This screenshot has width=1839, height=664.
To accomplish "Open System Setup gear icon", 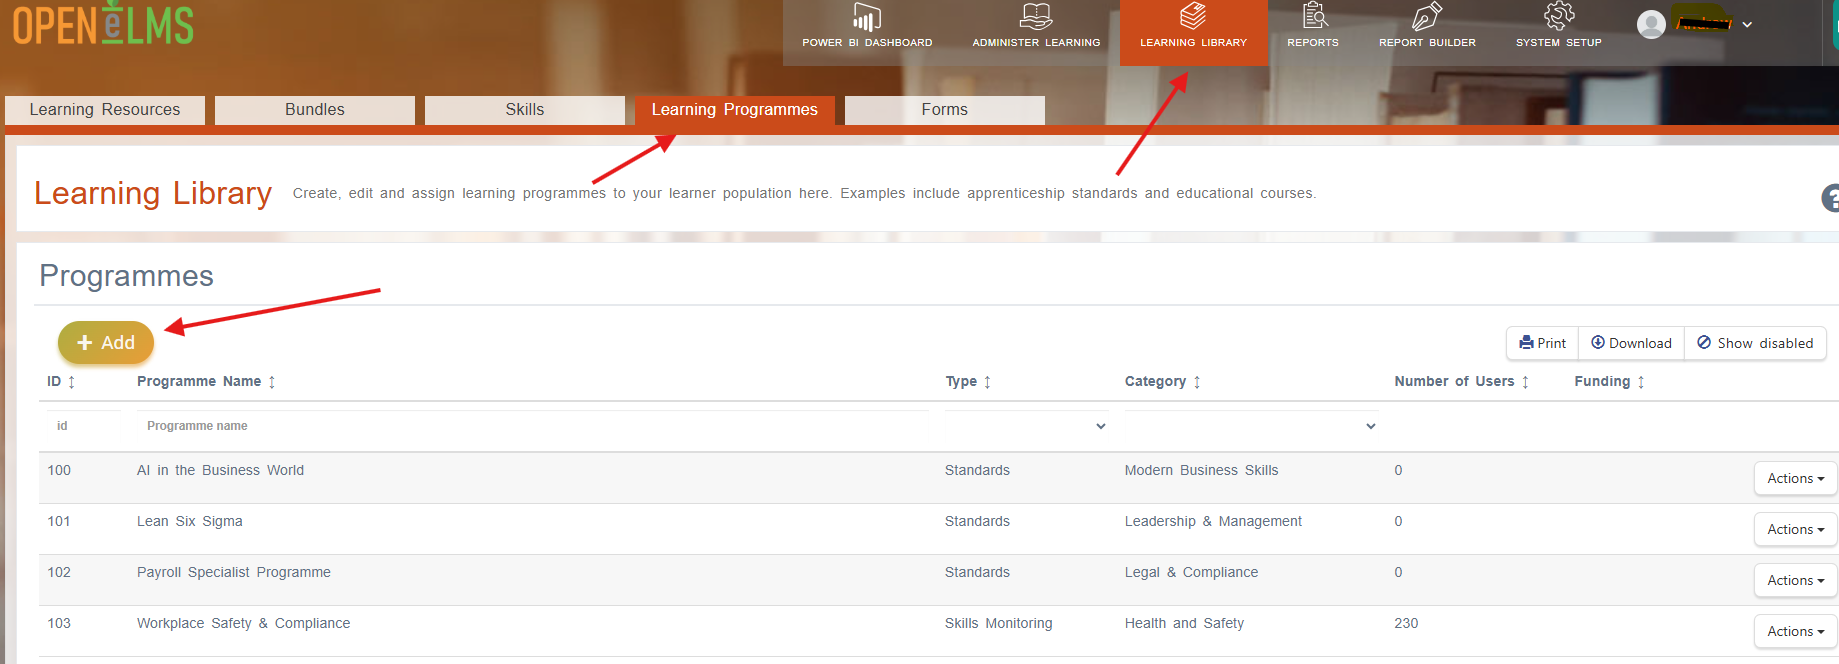I will tap(1559, 16).
